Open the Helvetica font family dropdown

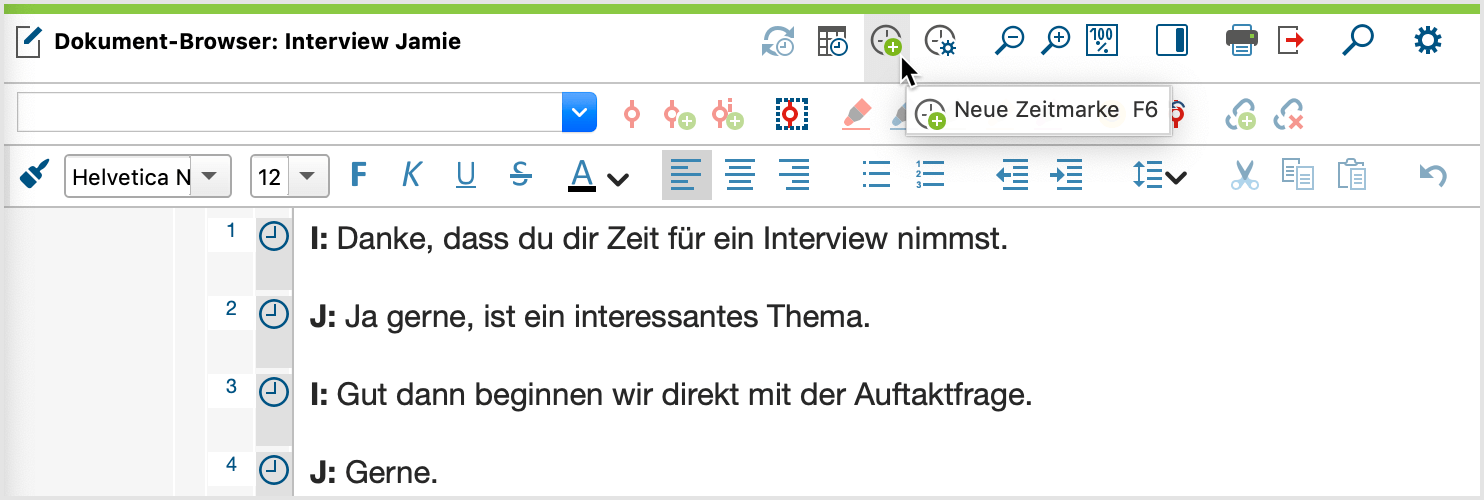click(x=209, y=177)
